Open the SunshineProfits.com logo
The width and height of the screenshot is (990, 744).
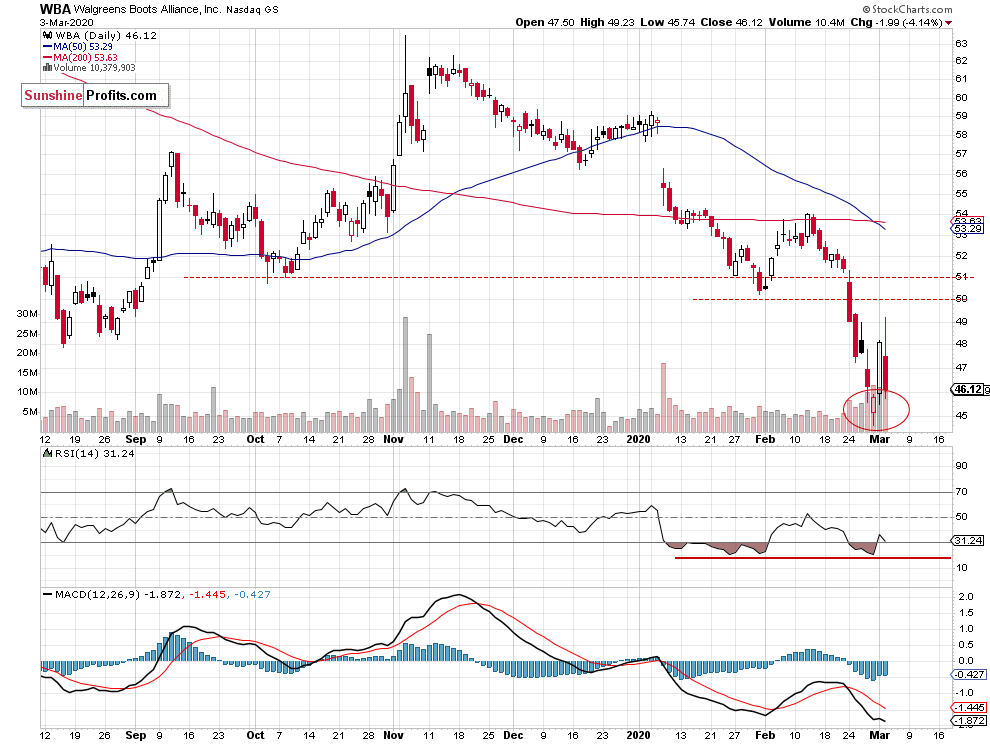[95, 95]
